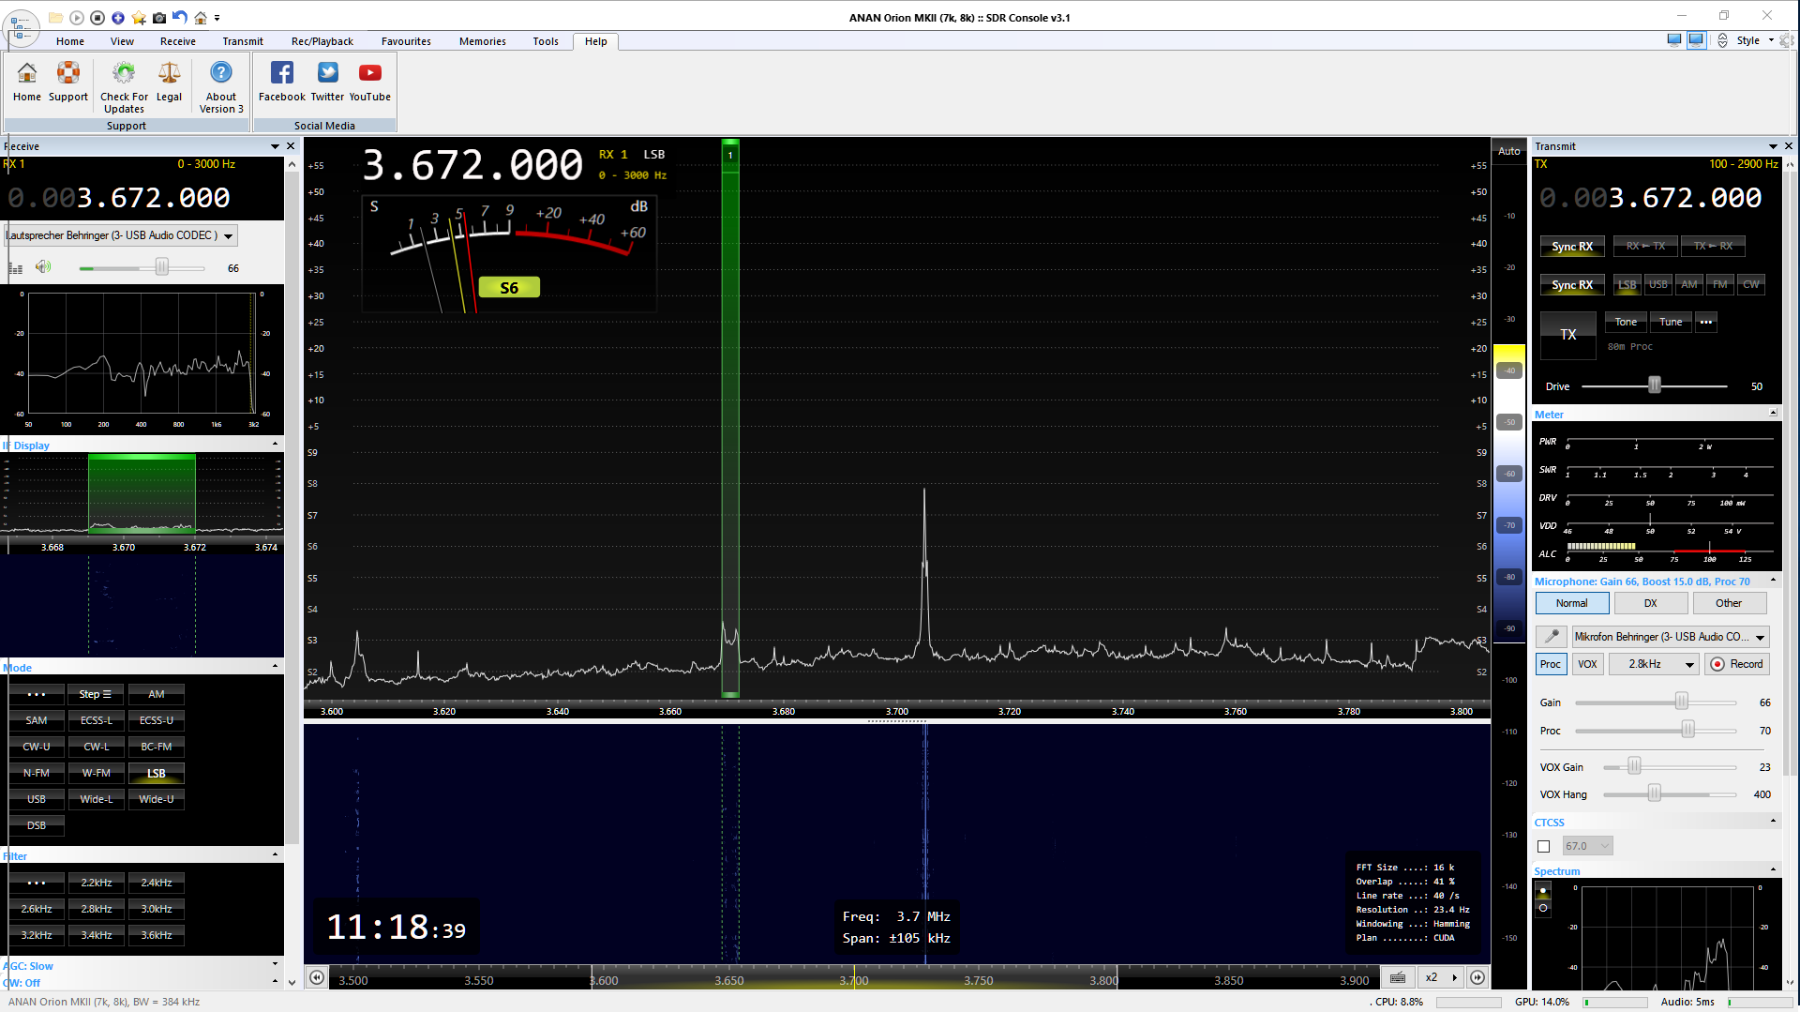Click the blue plus add icon in quick access toolbar

[x=118, y=17]
